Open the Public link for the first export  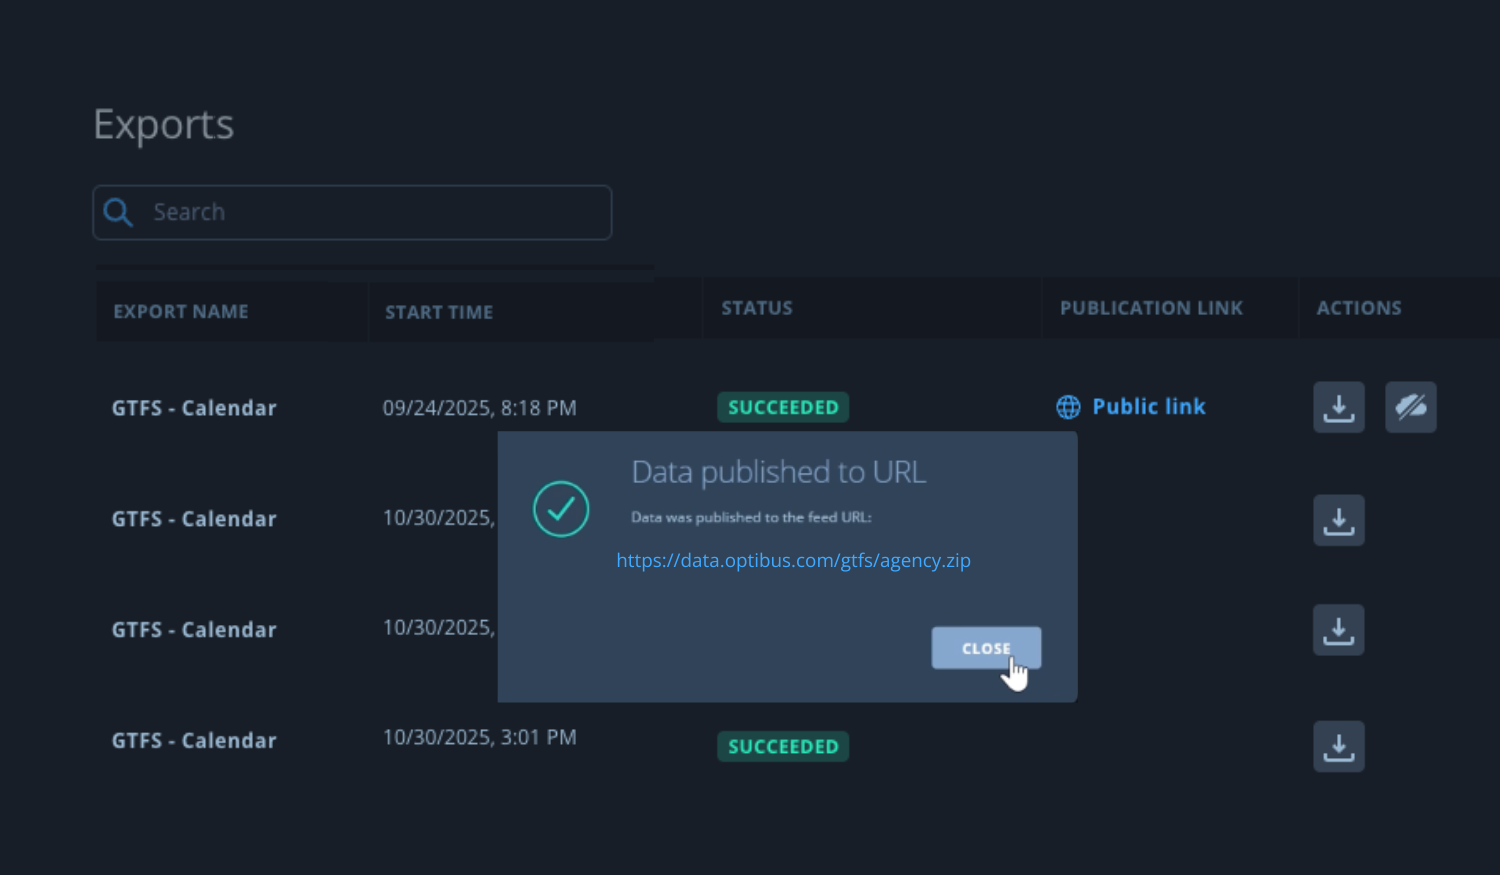1149,407
